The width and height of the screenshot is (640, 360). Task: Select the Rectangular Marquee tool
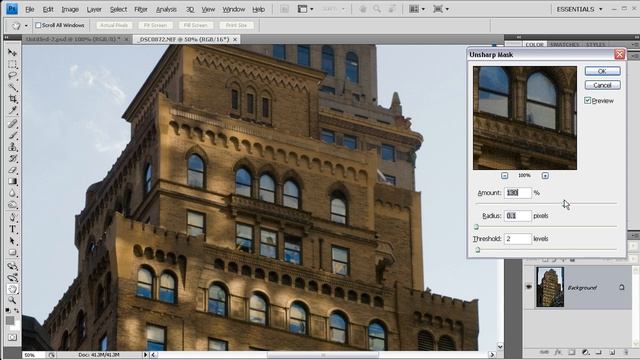pos(12,64)
